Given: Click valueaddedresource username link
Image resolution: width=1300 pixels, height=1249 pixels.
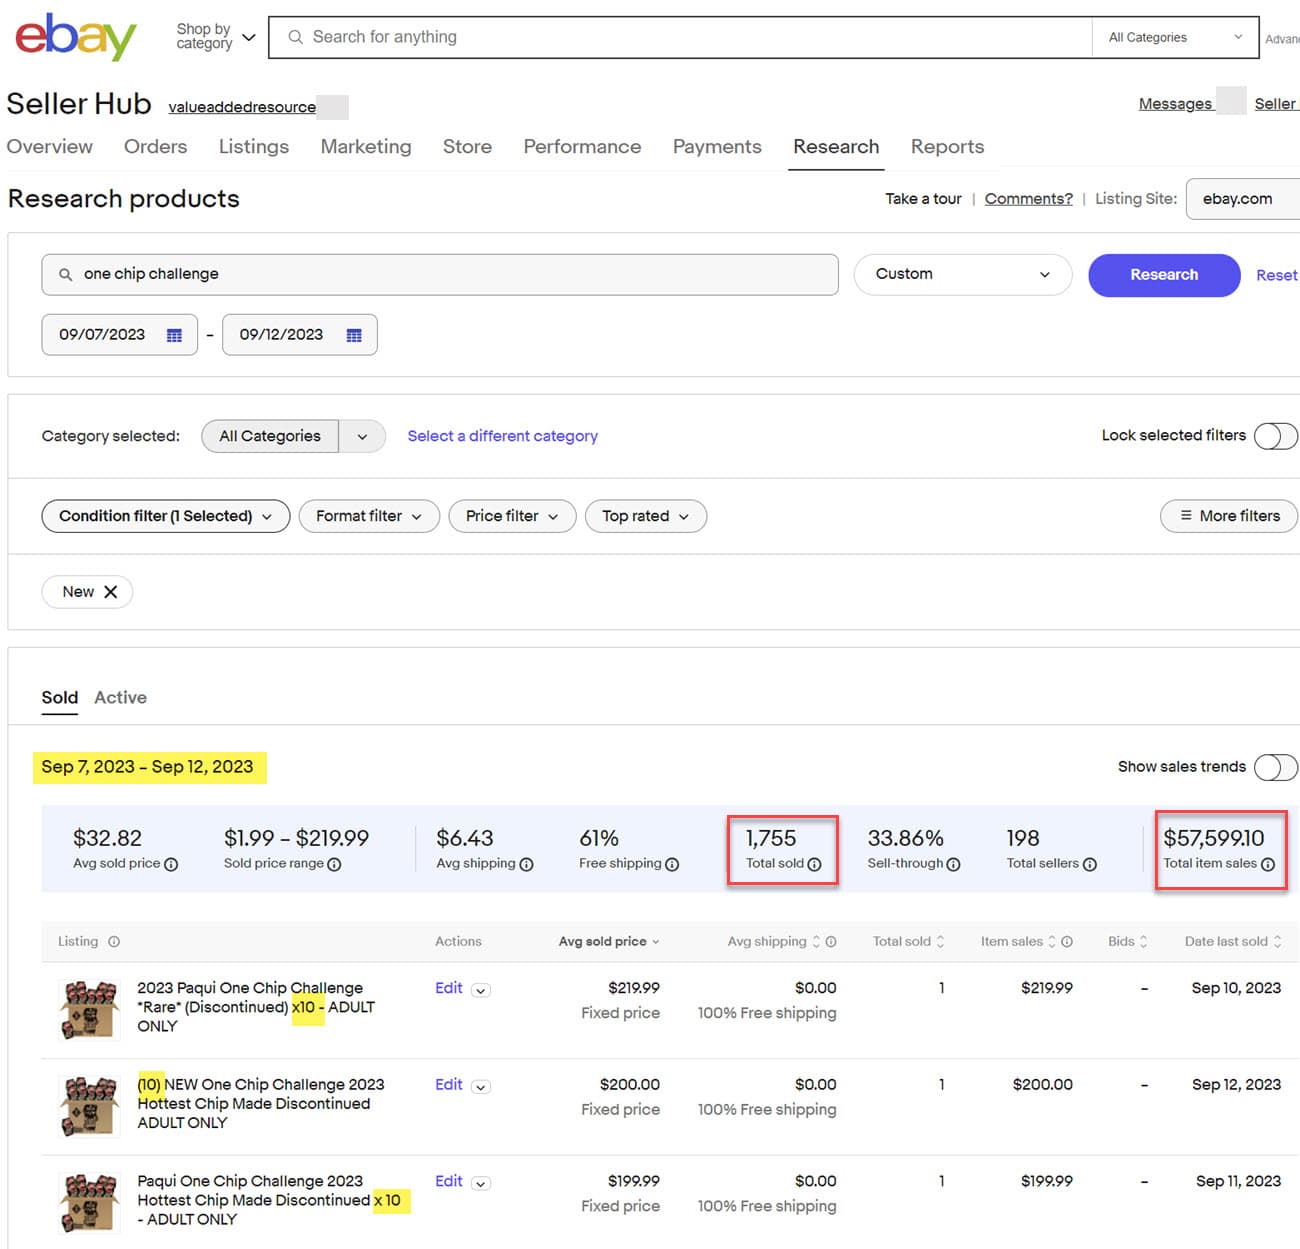Looking at the screenshot, I should coord(242,107).
